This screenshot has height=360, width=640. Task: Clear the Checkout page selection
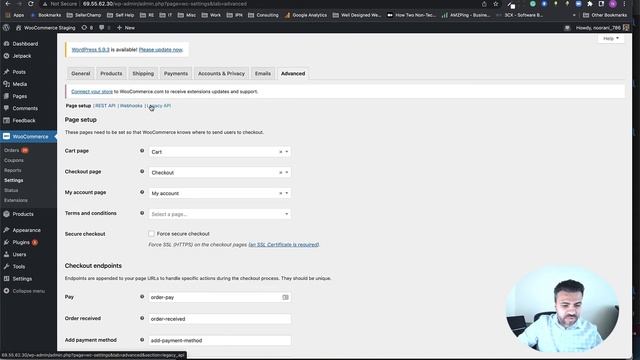click(x=280, y=173)
